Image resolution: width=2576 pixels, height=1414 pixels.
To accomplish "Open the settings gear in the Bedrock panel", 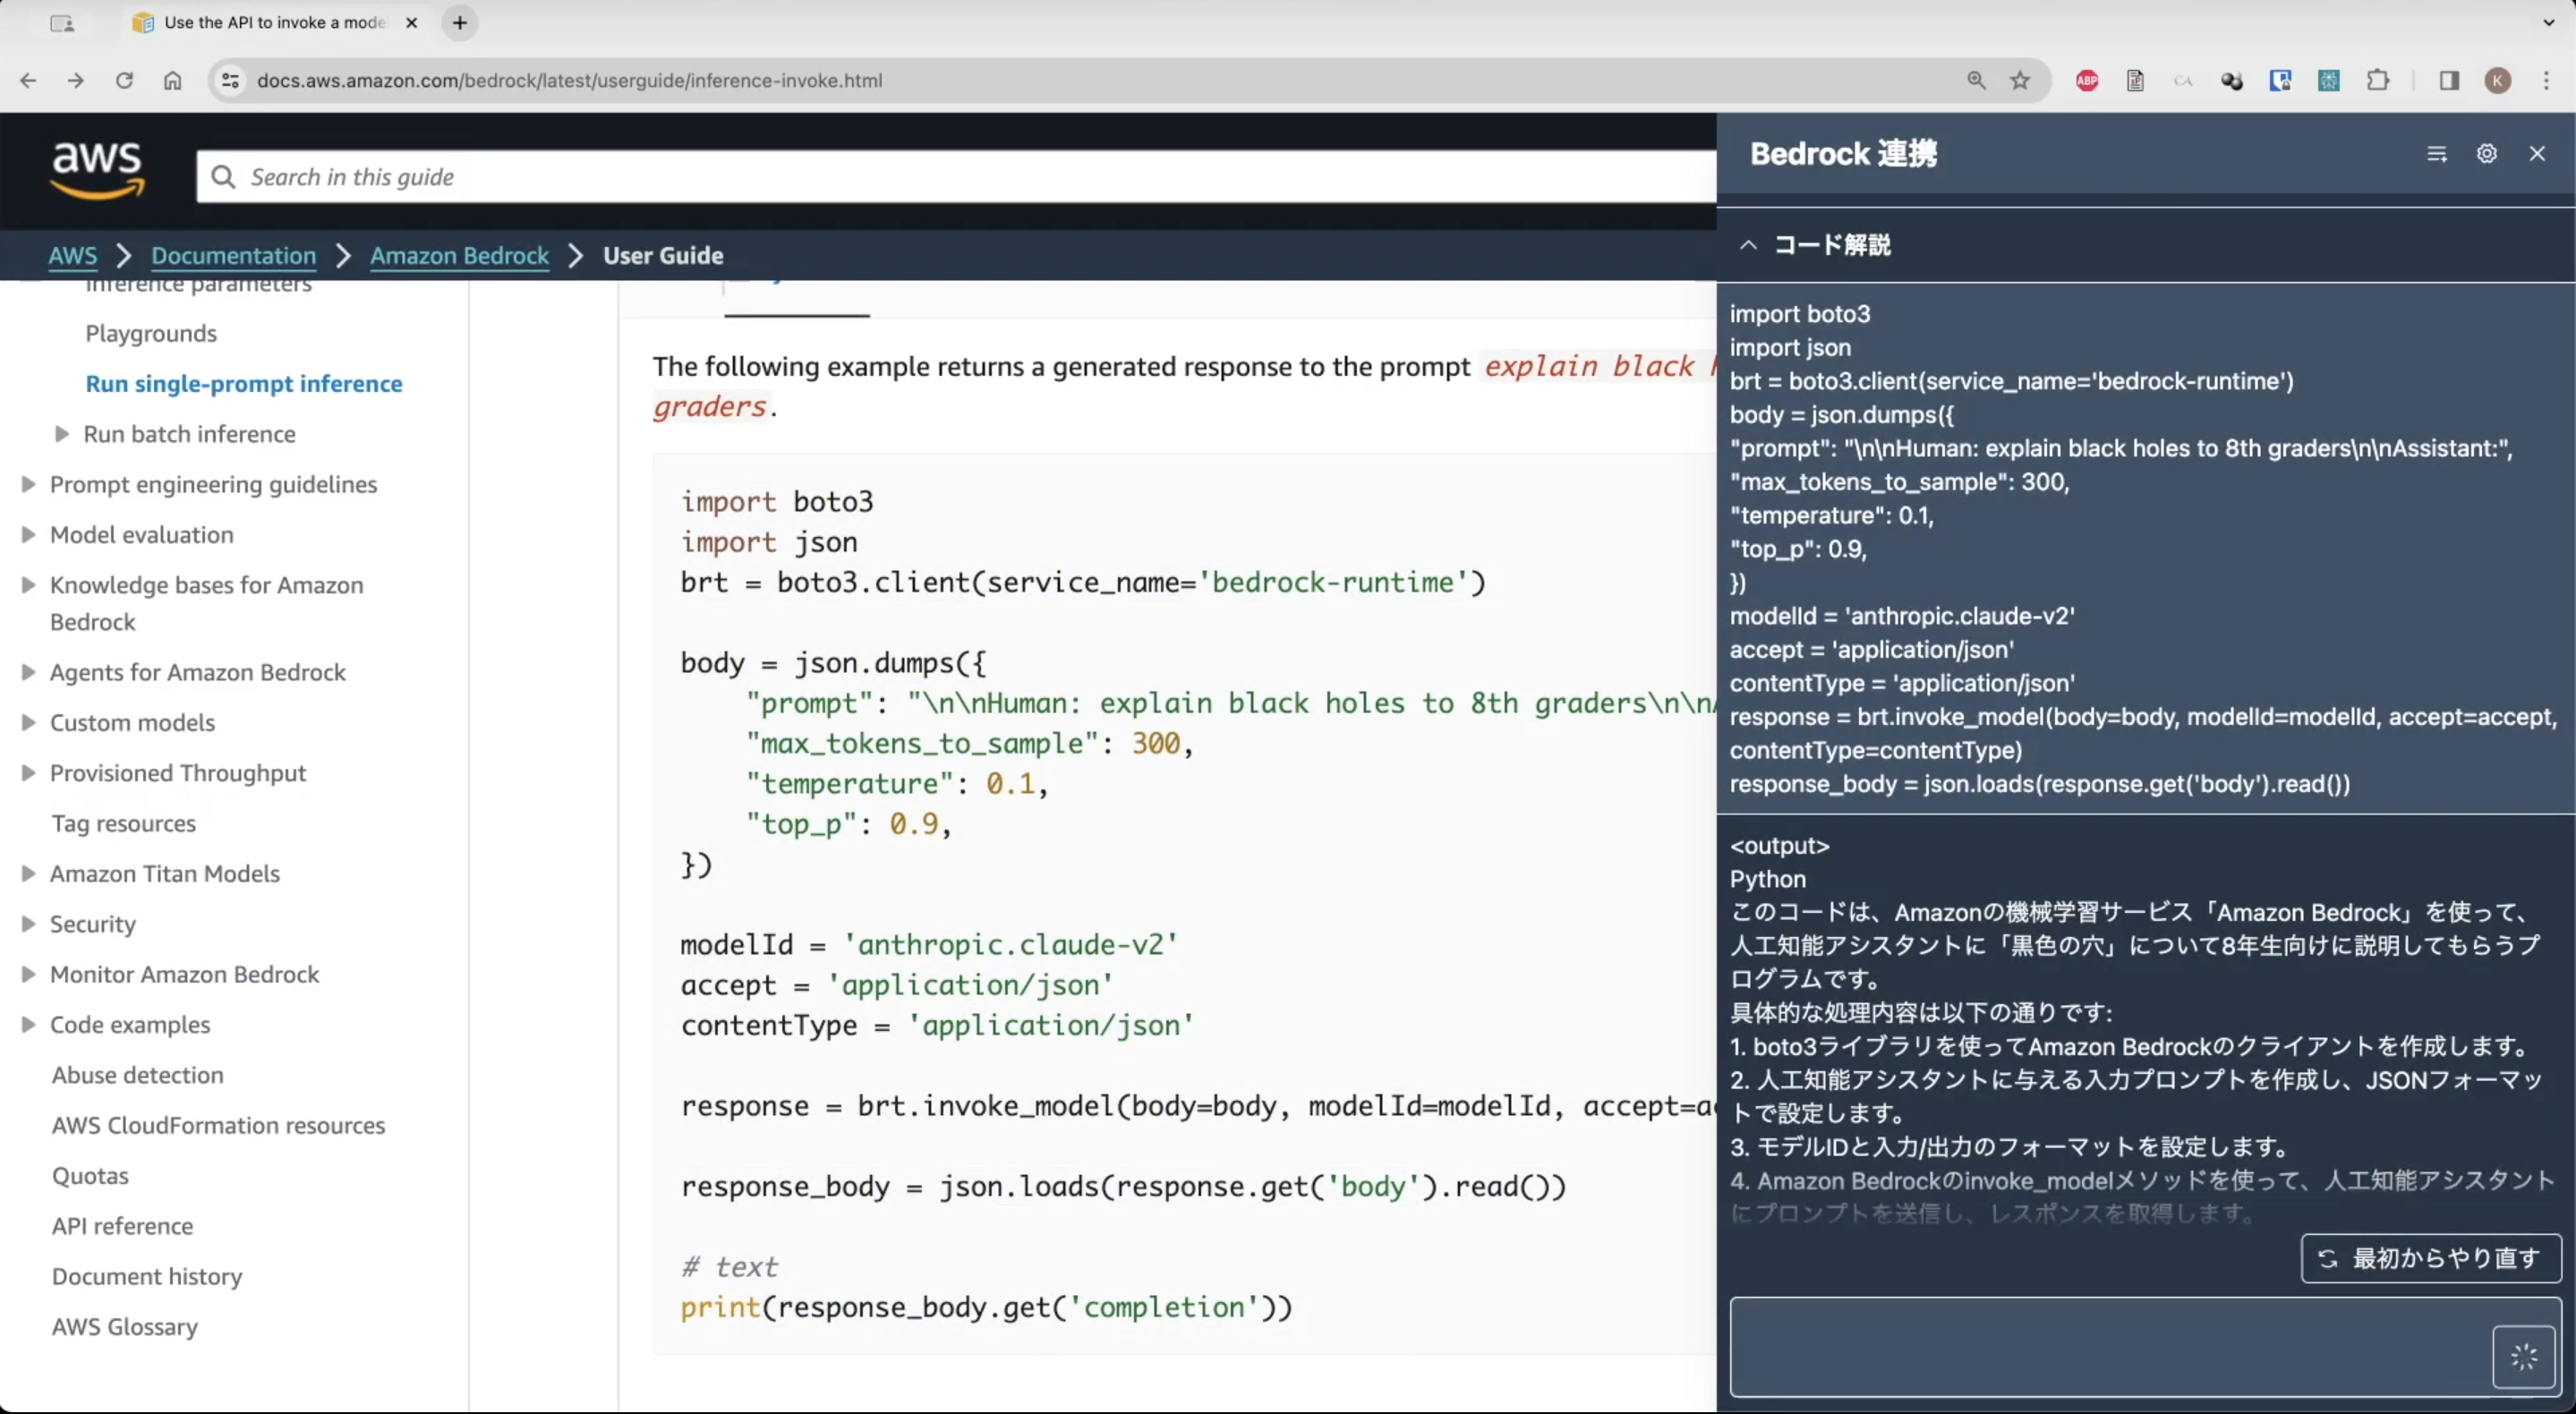I will coord(2488,153).
